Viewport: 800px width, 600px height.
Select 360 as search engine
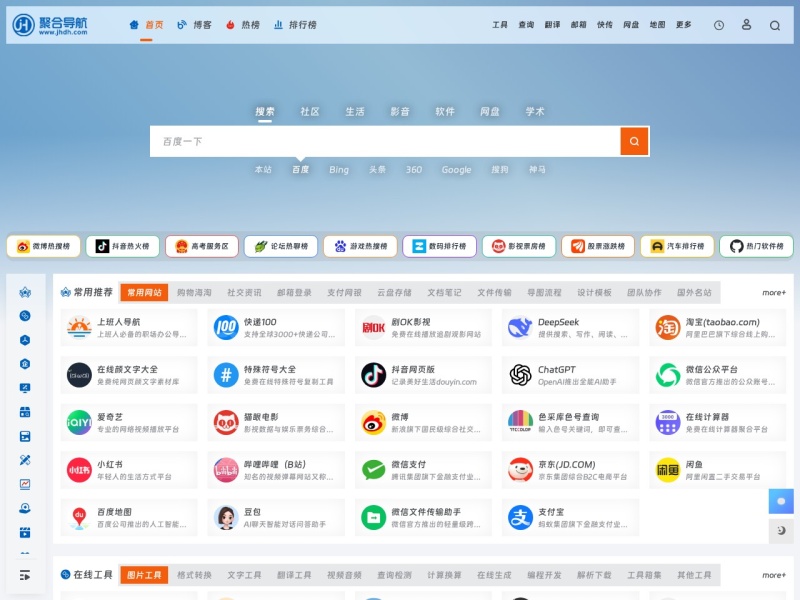[414, 169]
